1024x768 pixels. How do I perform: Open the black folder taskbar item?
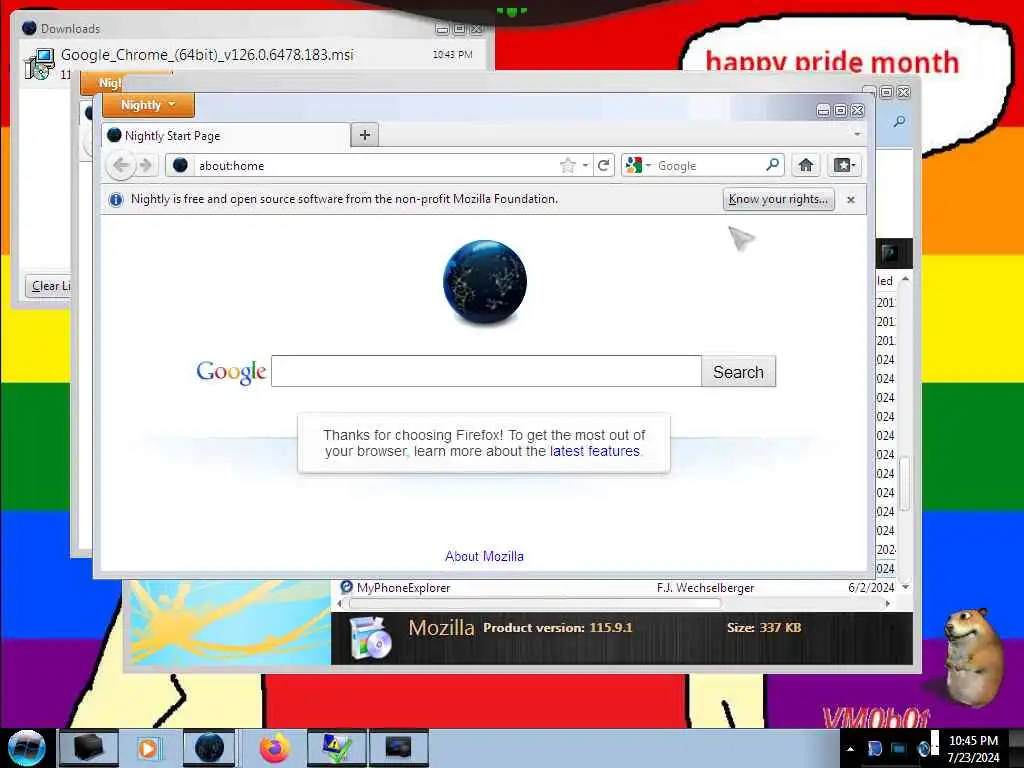point(89,748)
